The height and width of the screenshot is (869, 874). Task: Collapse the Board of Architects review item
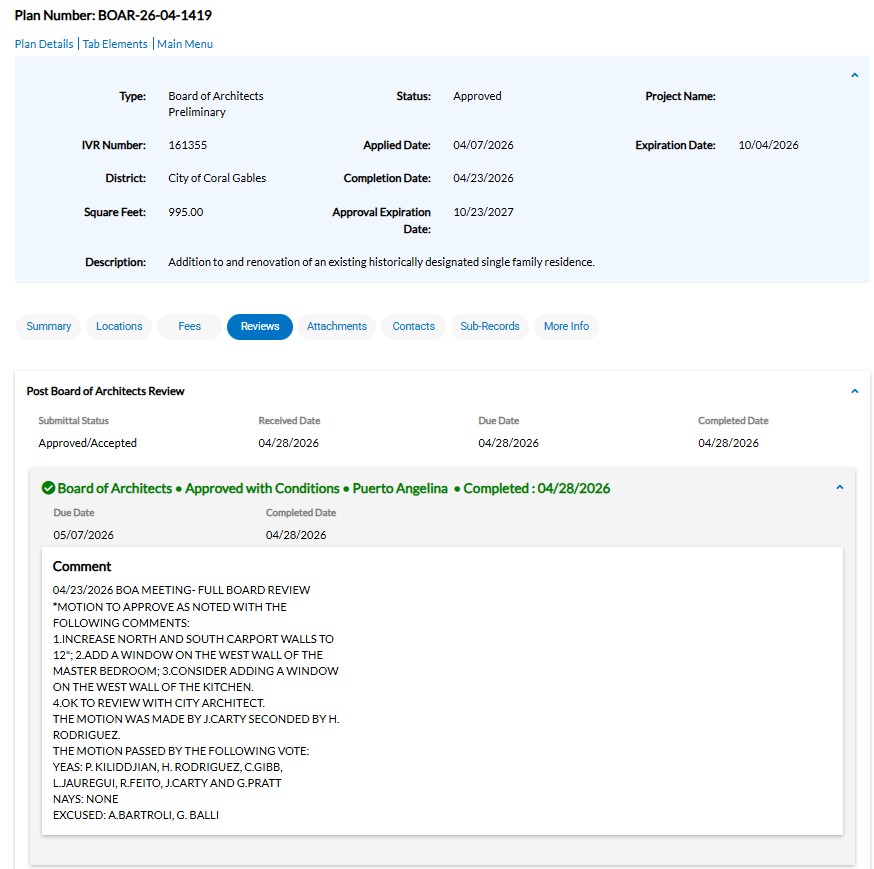click(x=839, y=487)
